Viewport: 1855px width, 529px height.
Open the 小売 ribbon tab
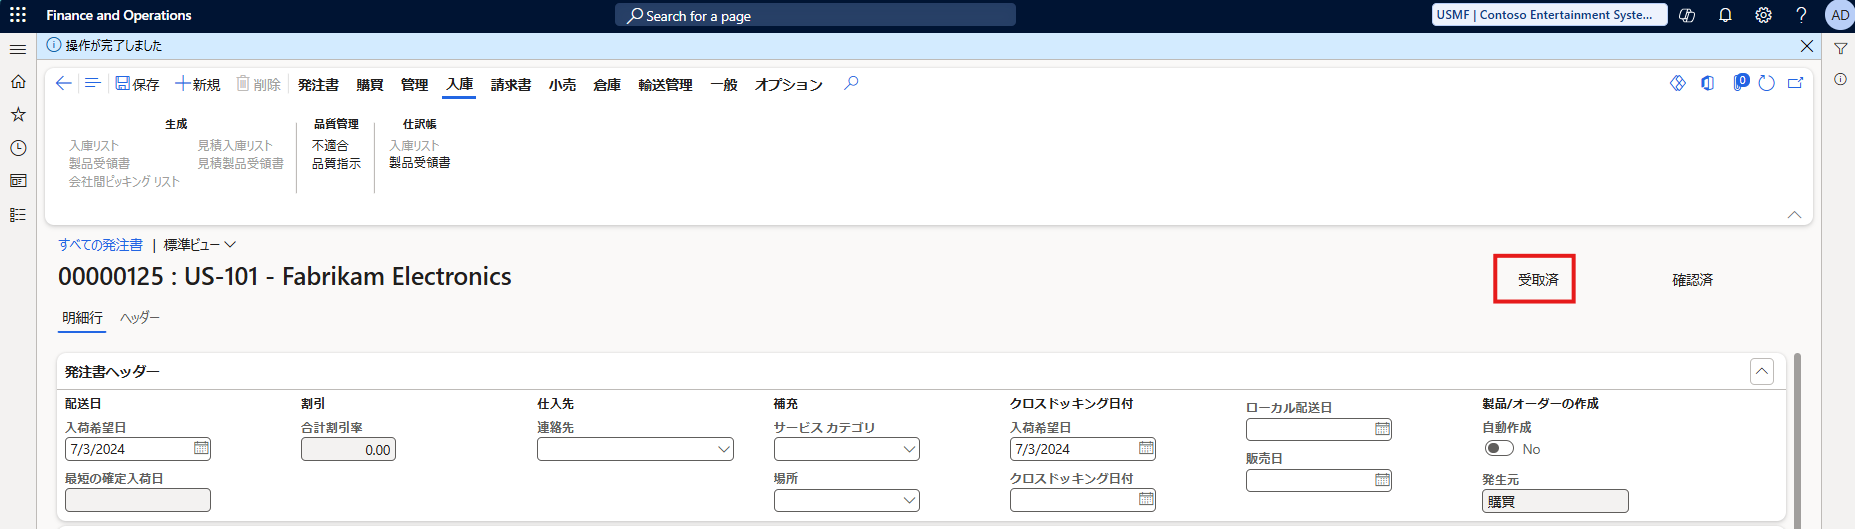(x=562, y=85)
